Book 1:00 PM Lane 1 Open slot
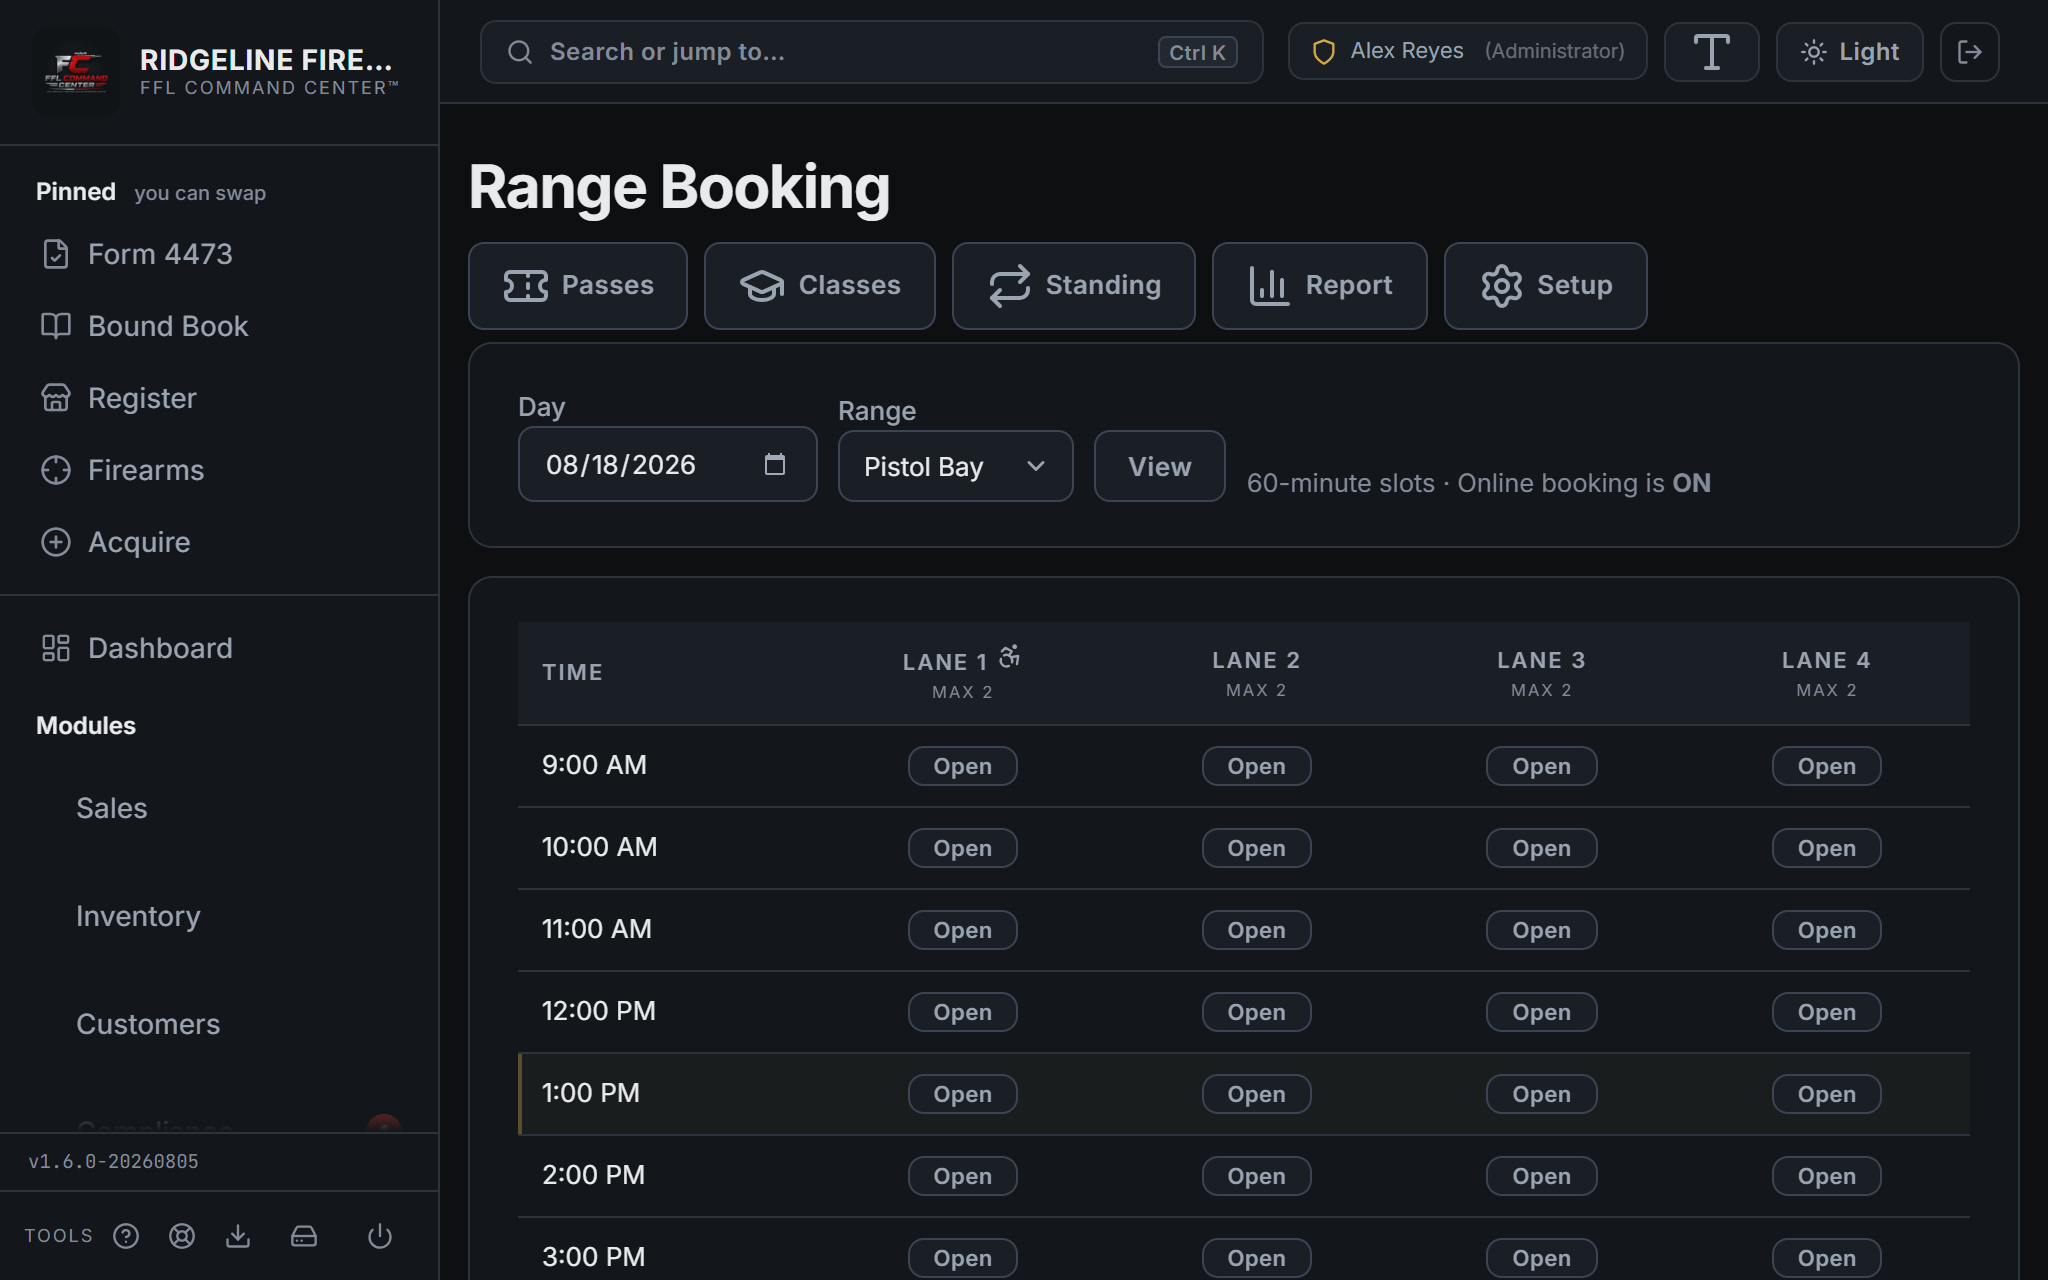 click(x=963, y=1094)
